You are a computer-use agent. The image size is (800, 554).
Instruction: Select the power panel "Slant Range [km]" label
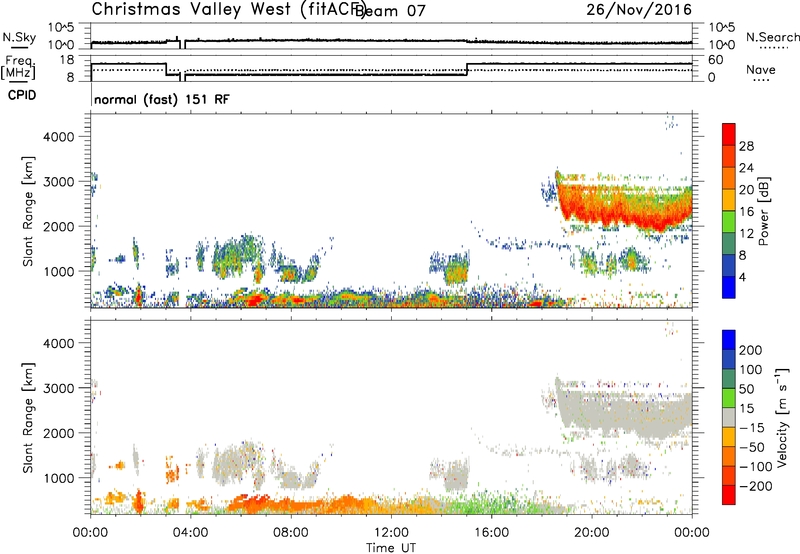(28, 211)
